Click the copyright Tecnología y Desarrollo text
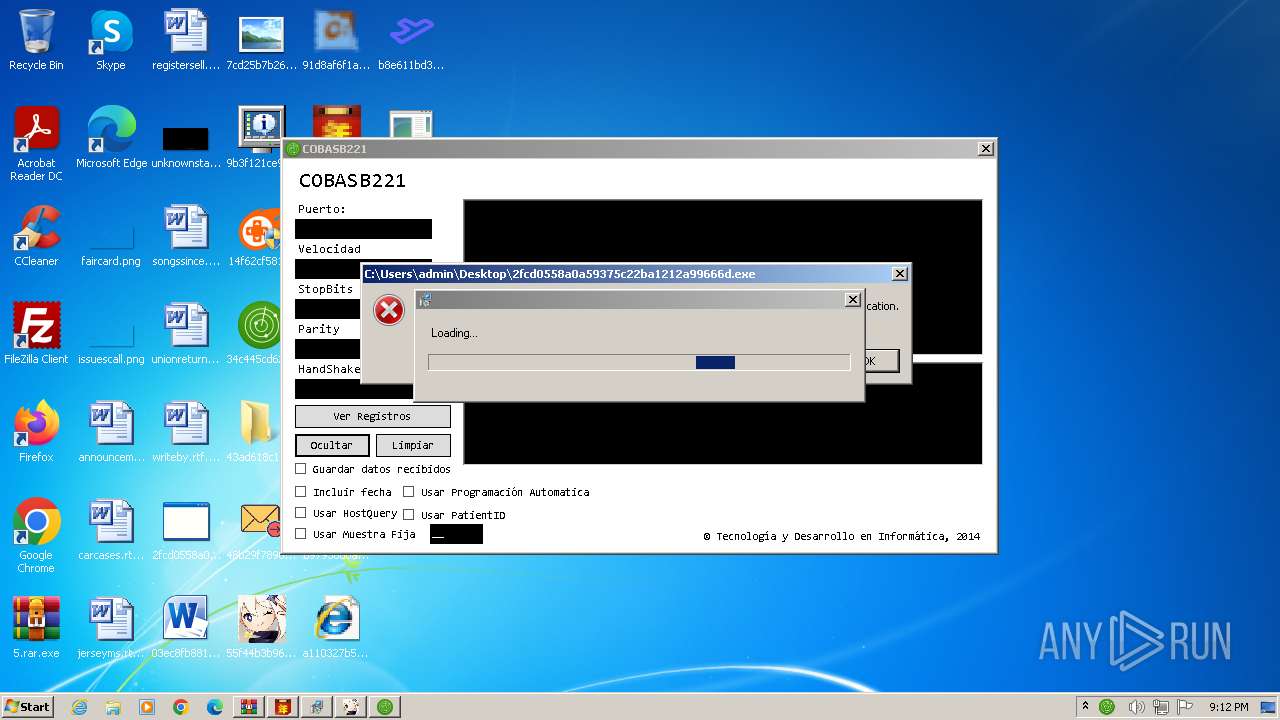 click(841, 536)
